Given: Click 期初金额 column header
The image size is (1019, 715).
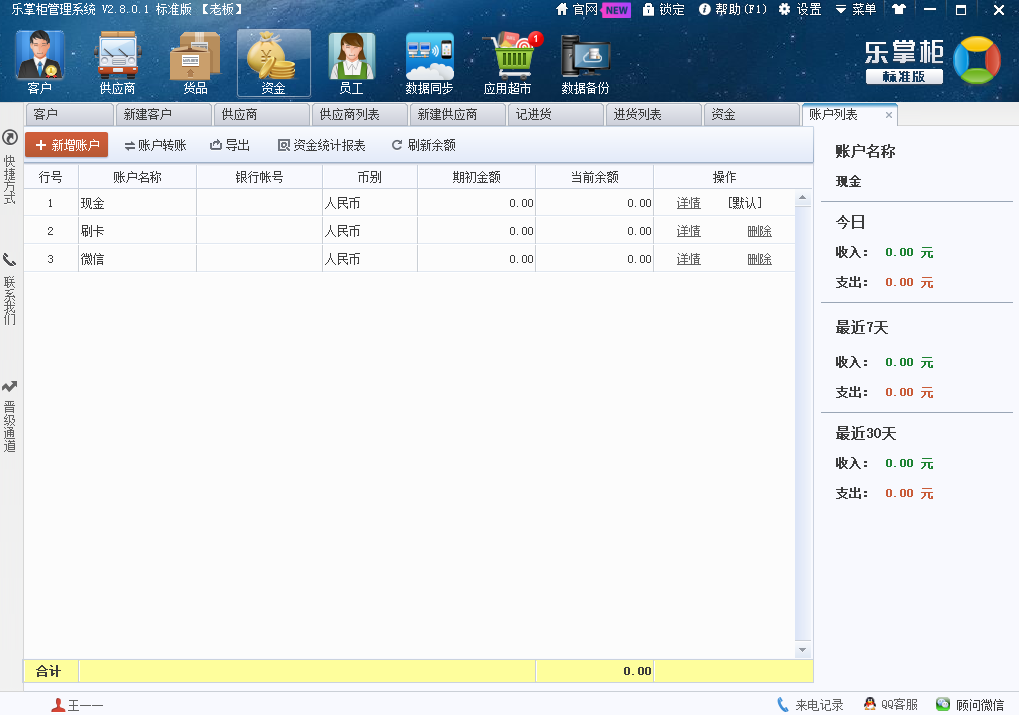Looking at the screenshot, I should [476, 177].
